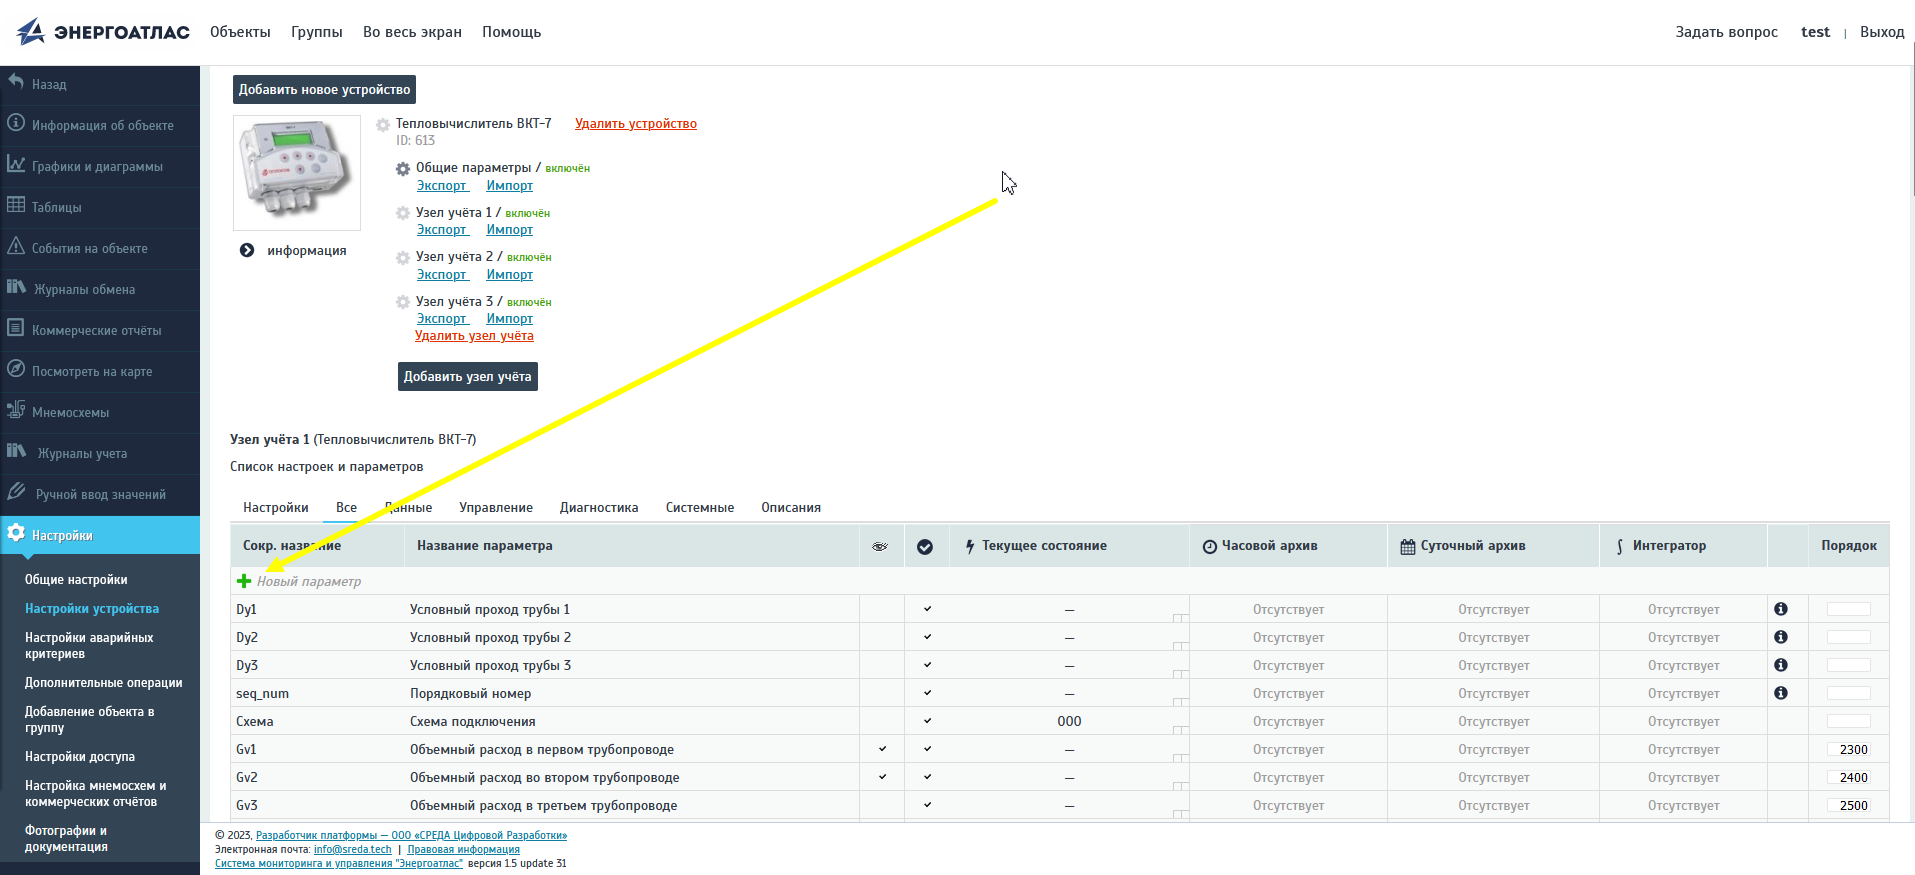The height and width of the screenshot is (875, 1915).
Task: Click gear icon beside Тепловычислитель ВКТ-7
Action: point(383,125)
